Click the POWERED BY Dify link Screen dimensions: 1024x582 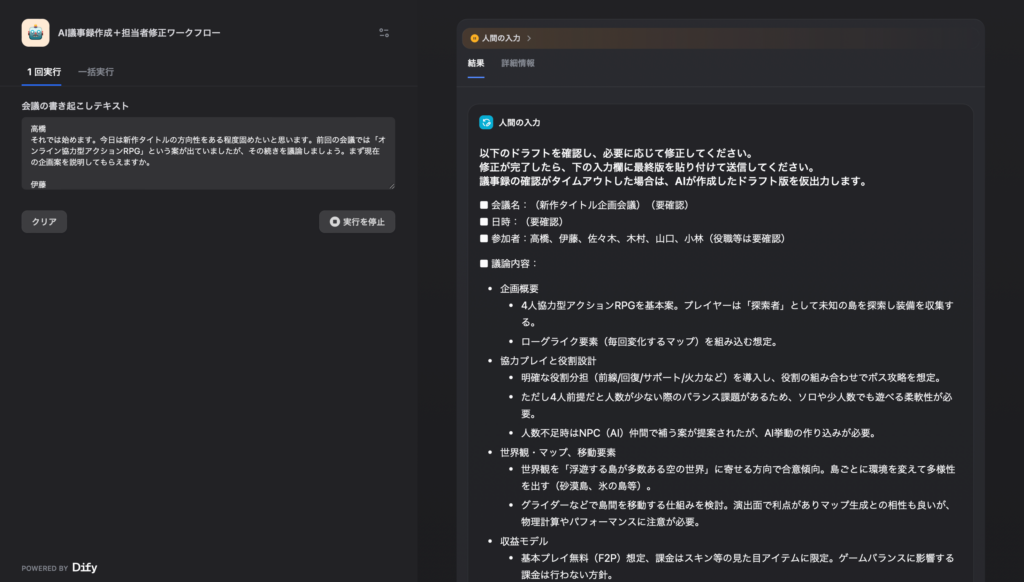tap(59, 567)
